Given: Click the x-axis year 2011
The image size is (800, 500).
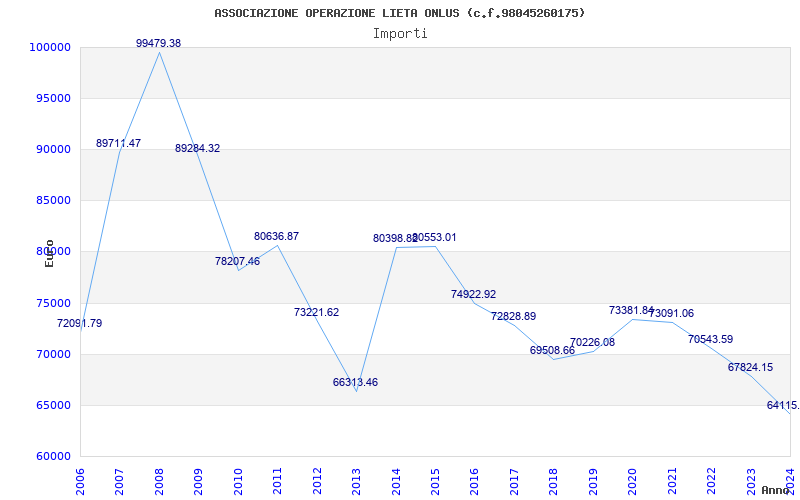Looking at the screenshot, I should coord(278,481).
